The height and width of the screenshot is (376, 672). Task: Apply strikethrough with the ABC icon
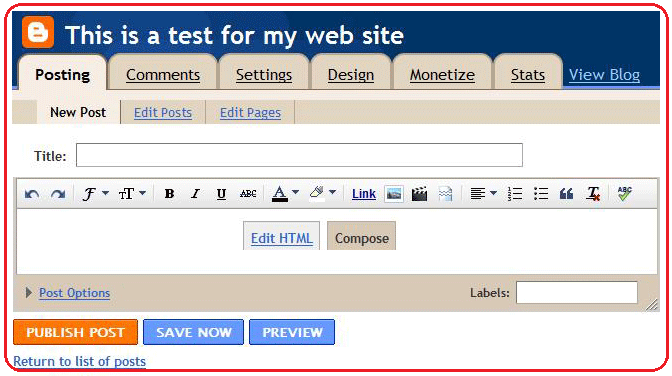click(x=248, y=194)
